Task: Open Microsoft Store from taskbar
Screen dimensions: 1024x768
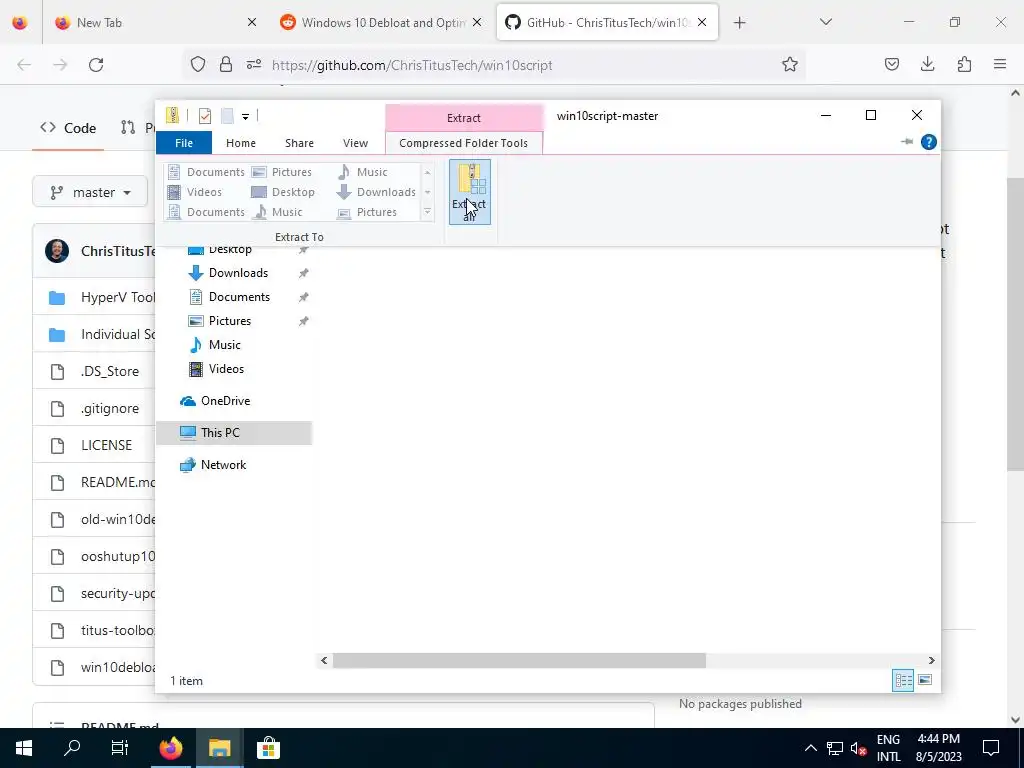Action: (268, 748)
